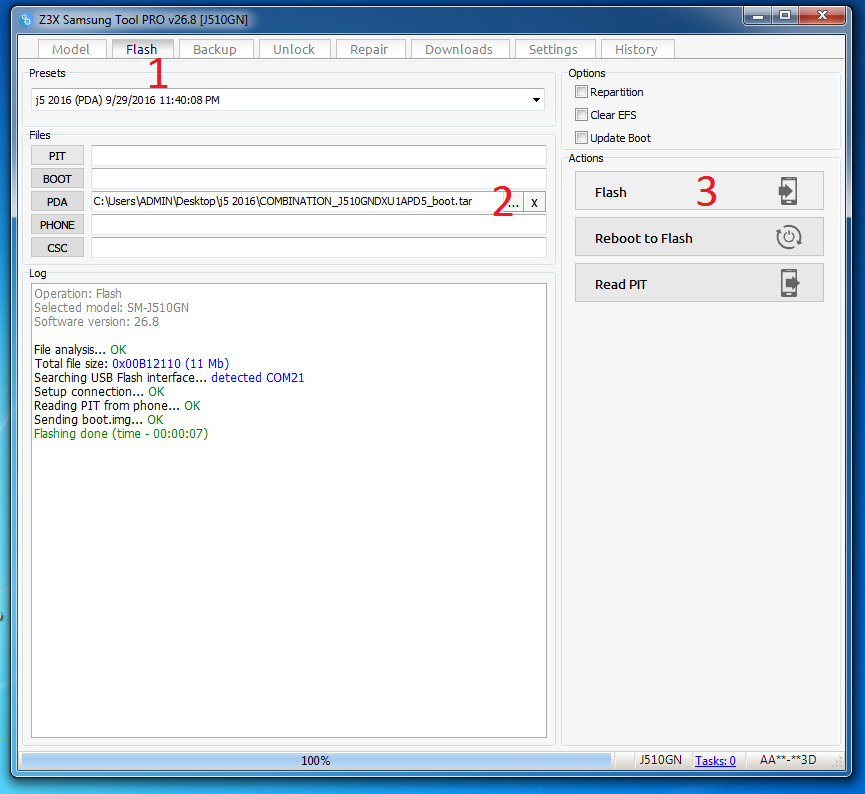Screen dimensions: 865x794
Task: Click inside the PHONE file path field
Action: coord(318,225)
